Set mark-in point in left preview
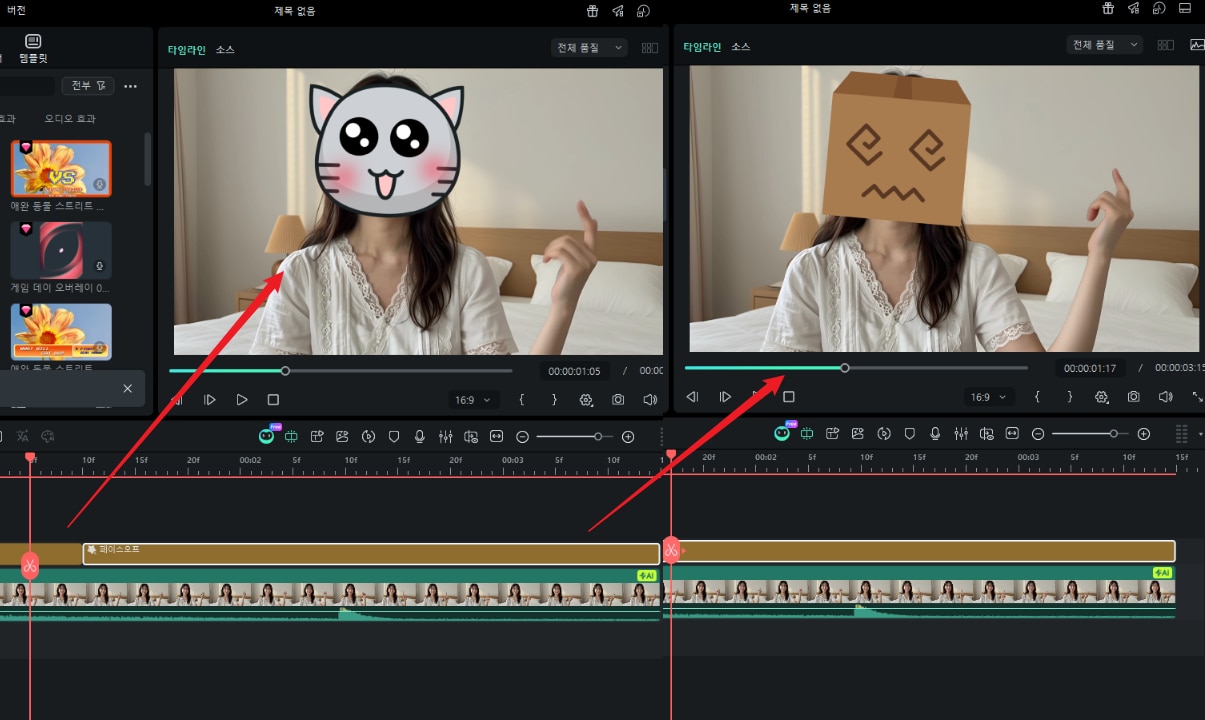The image size is (1205, 720). point(521,399)
